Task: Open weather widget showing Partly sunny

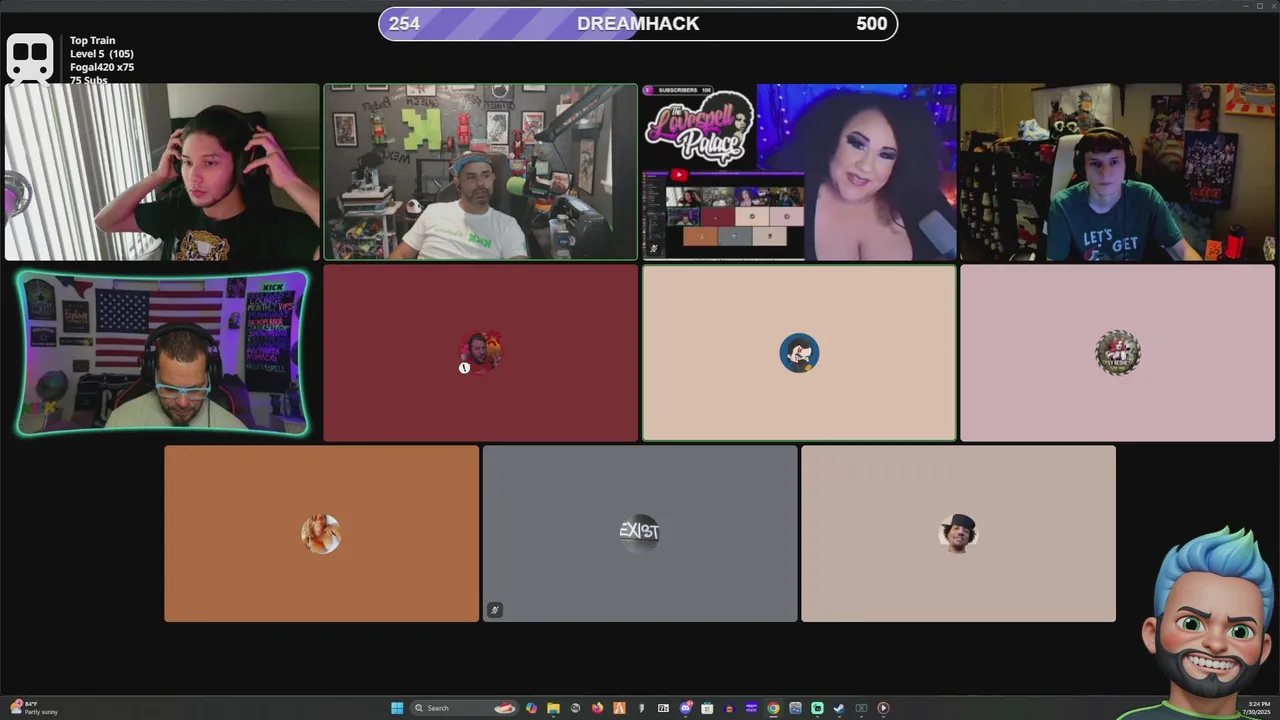Action: click(x=34, y=708)
